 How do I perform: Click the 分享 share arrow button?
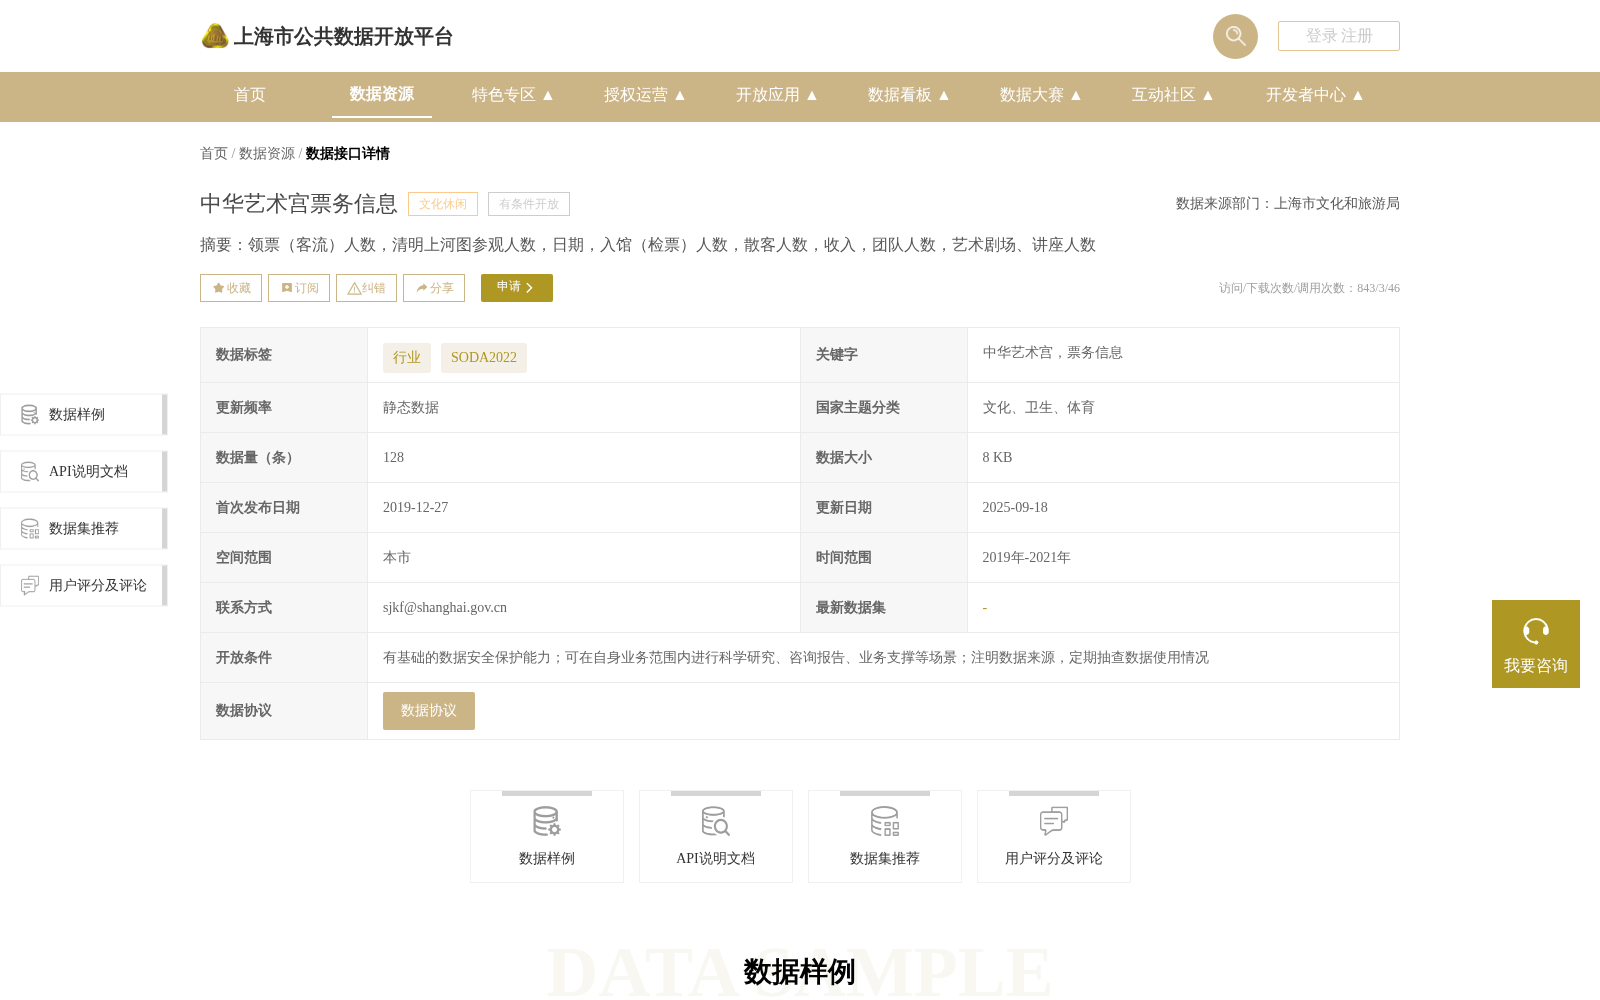click(x=434, y=288)
